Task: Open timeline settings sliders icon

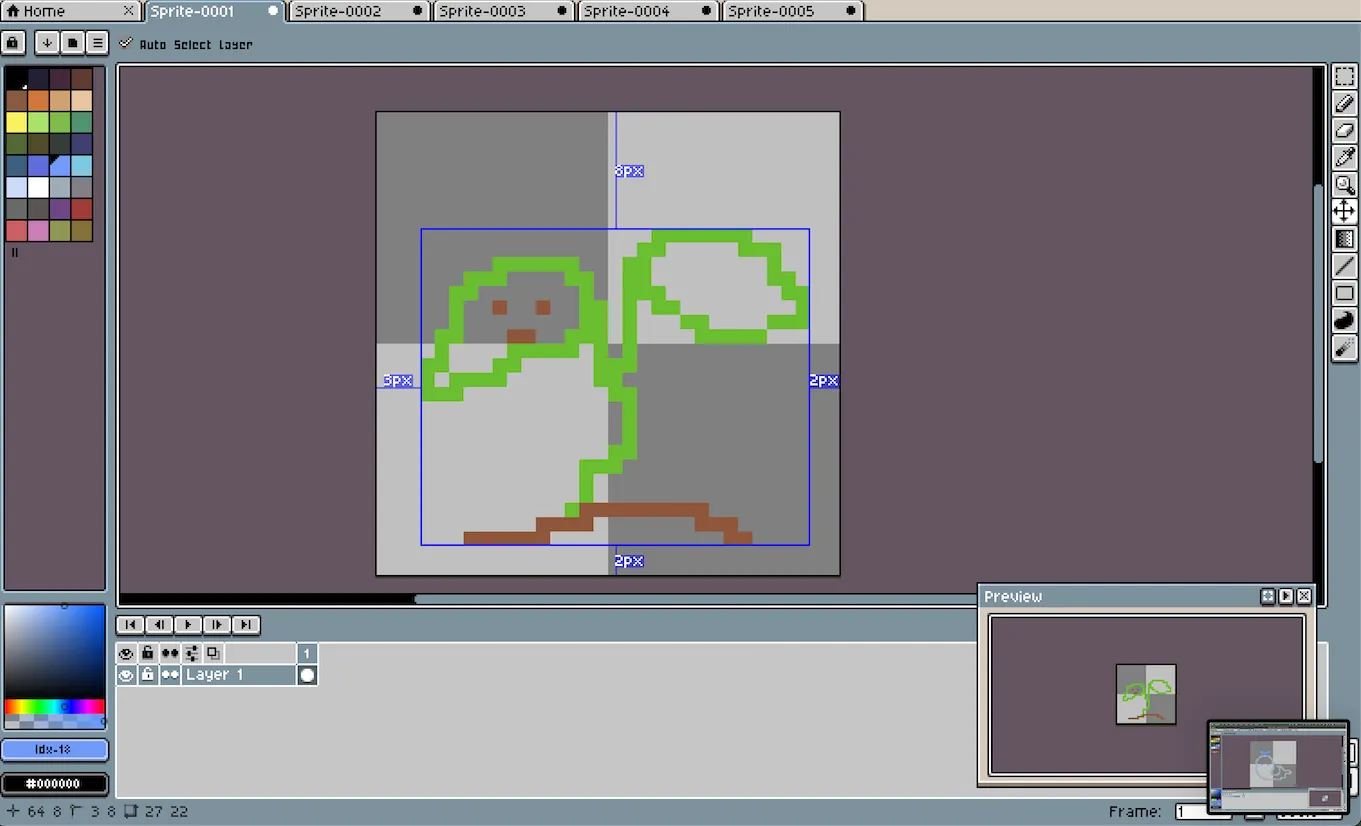Action: click(x=192, y=653)
